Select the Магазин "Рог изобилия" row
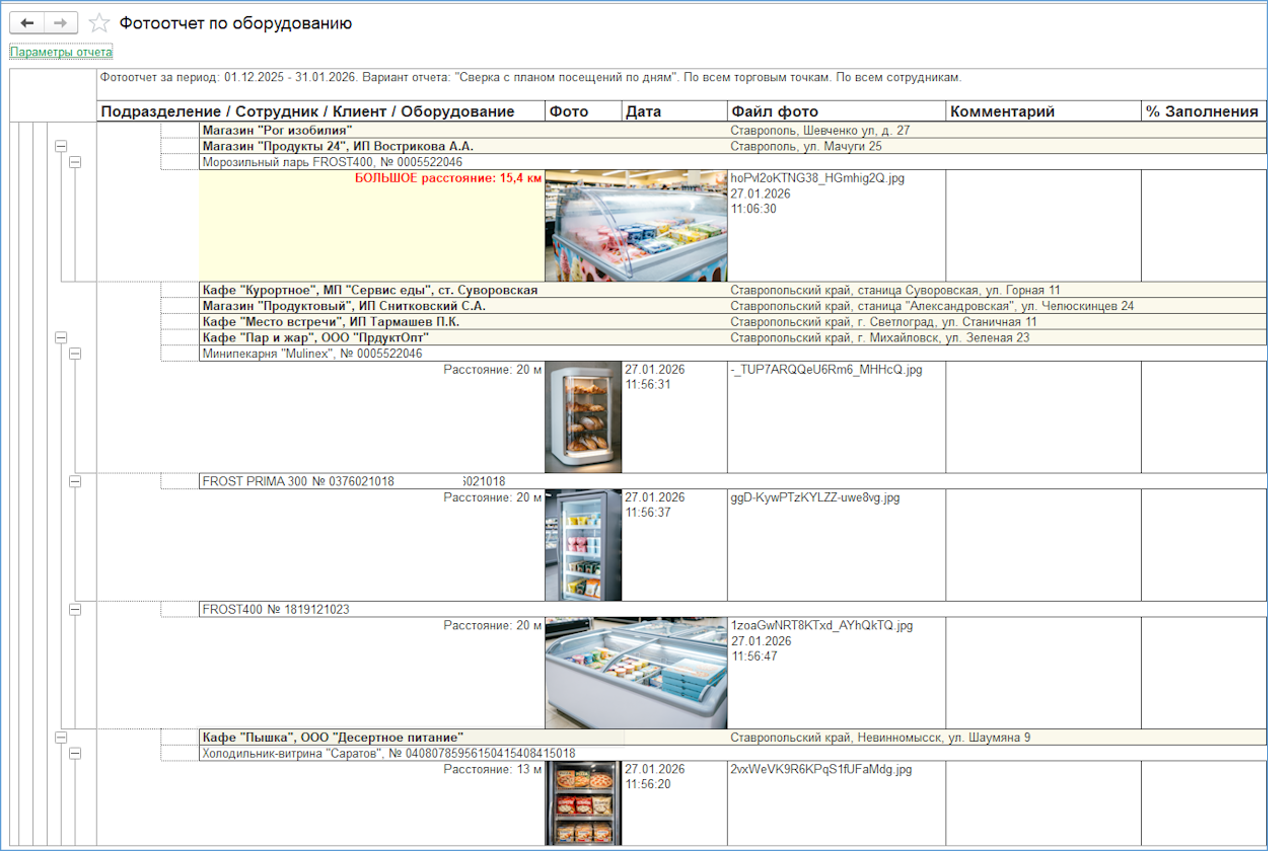The height and width of the screenshot is (851, 1268). [x=732, y=130]
